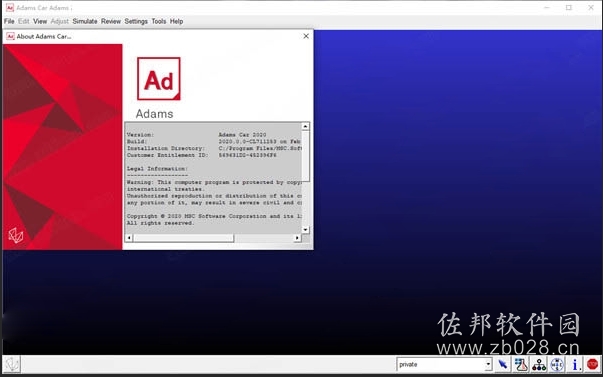This screenshot has width=603, height=377.
Task: Open the View menu
Action: [x=40, y=21]
